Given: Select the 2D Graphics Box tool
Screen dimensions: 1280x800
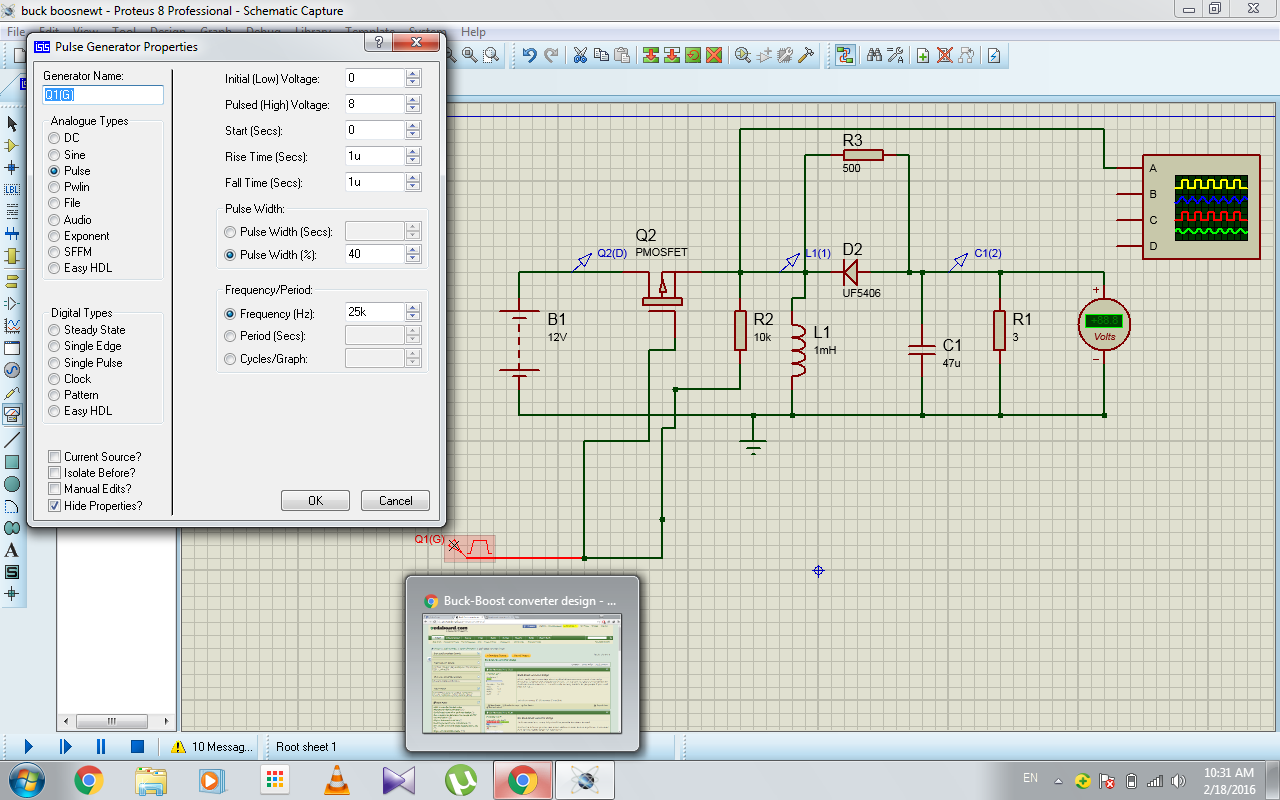Looking at the screenshot, I should click(x=12, y=462).
